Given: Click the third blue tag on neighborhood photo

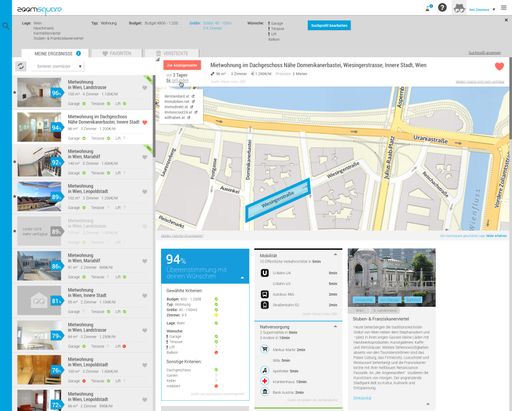Looking at the screenshot, I should [x=413, y=300].
